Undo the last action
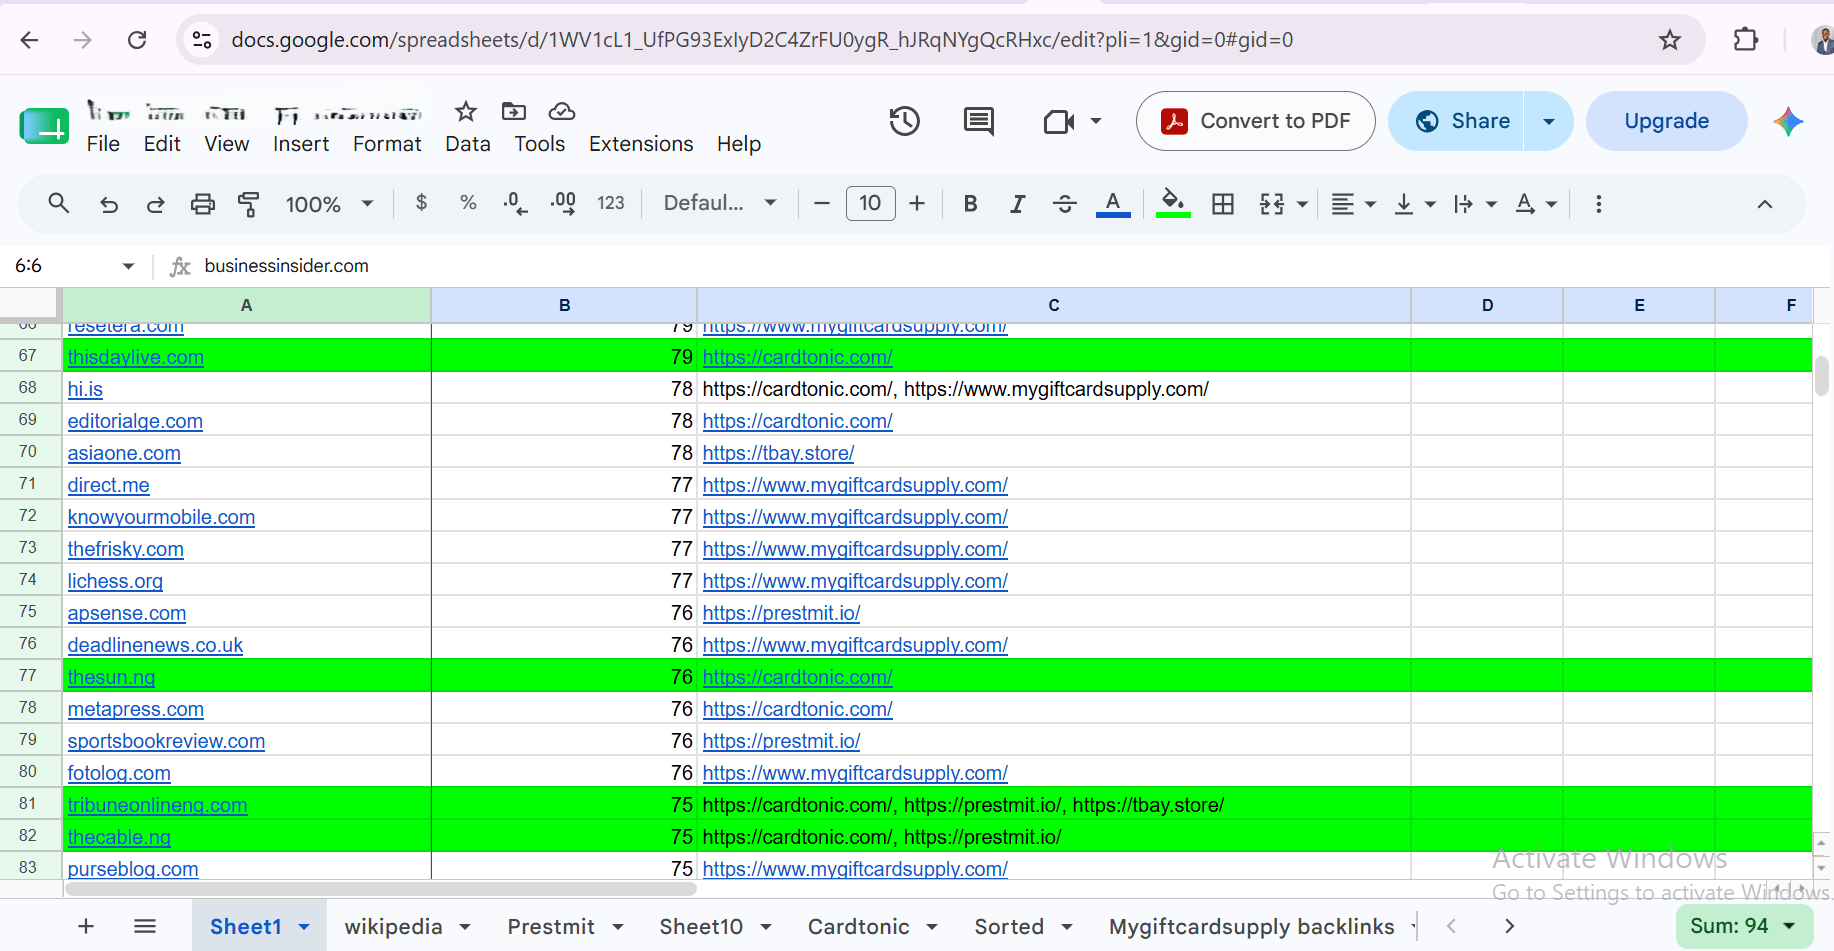 [109, 204]
